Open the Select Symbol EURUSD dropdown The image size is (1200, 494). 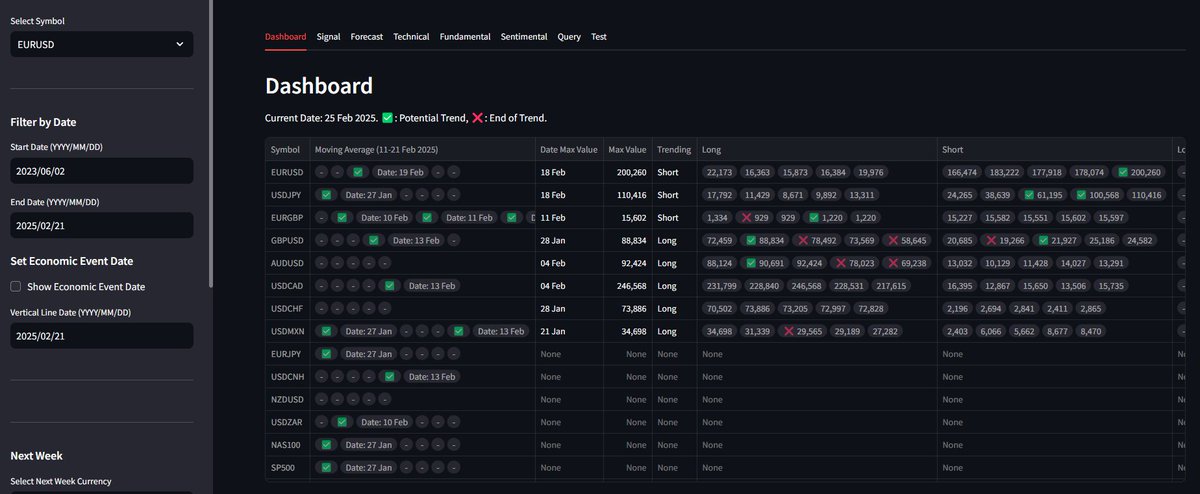[101, 44]
